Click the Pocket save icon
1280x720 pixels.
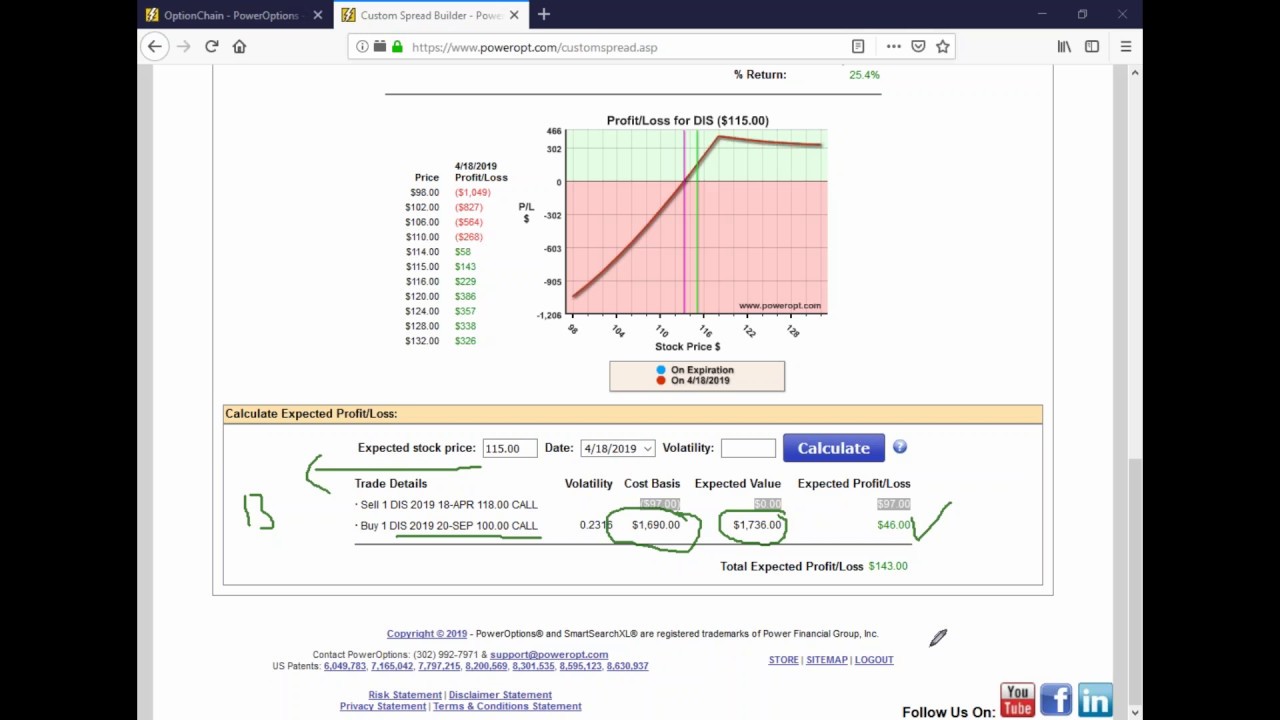click(918, 47)
